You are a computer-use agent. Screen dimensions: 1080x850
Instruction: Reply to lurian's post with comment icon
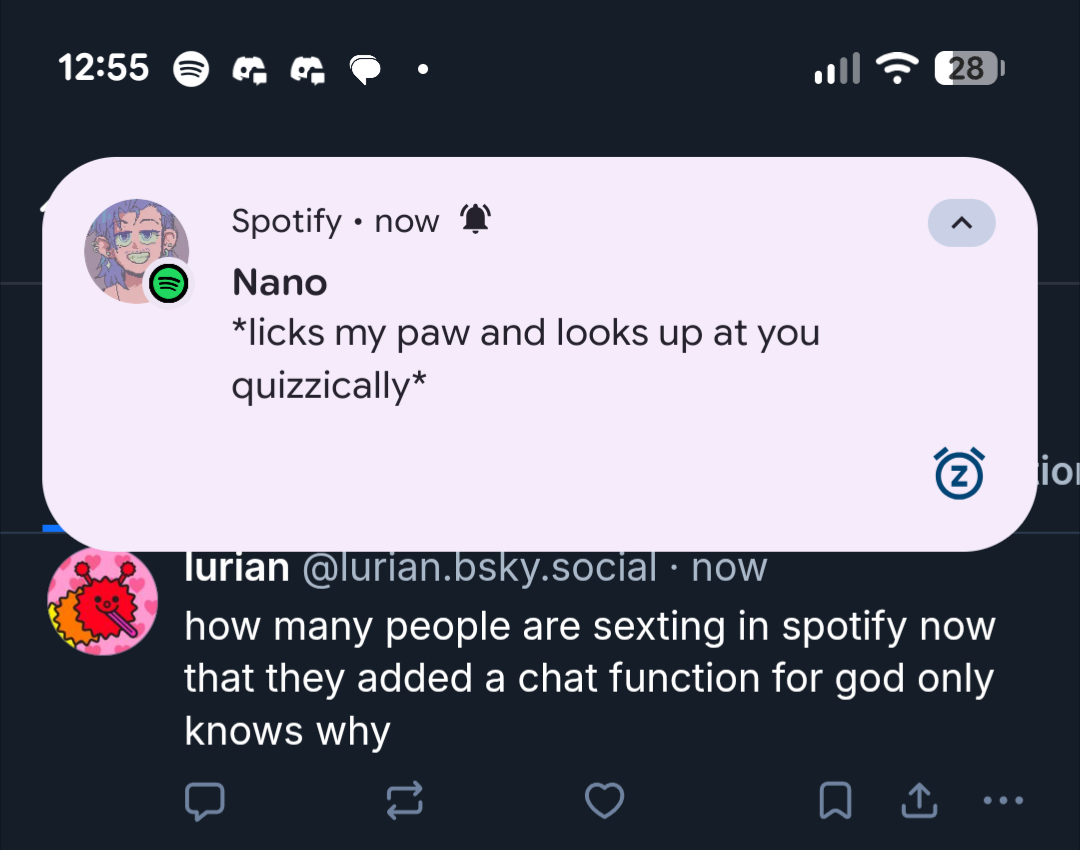(204, 799)
